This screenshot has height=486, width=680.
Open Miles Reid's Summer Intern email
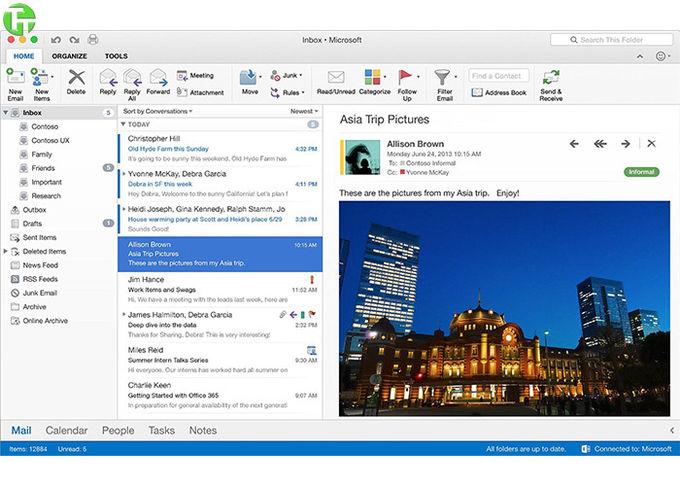pyautogui.click(x=220, y=360)
